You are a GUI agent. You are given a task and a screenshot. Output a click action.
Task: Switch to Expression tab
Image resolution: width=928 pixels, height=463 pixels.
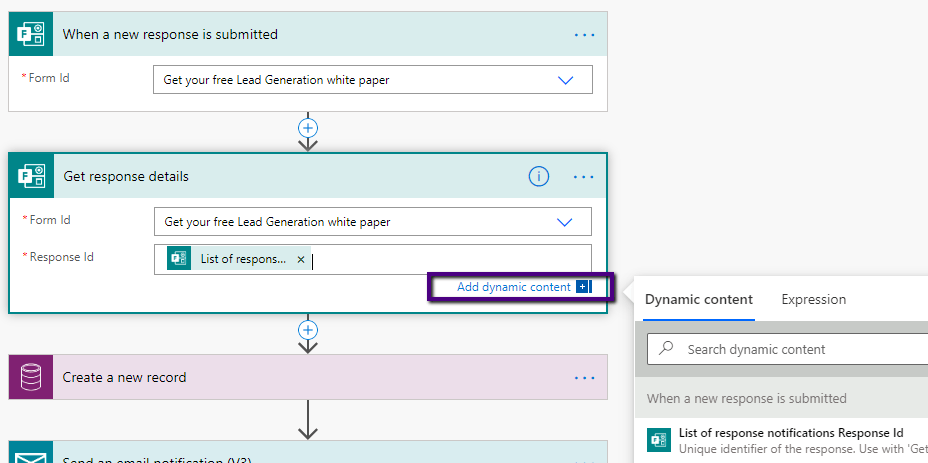click(813, 299)
